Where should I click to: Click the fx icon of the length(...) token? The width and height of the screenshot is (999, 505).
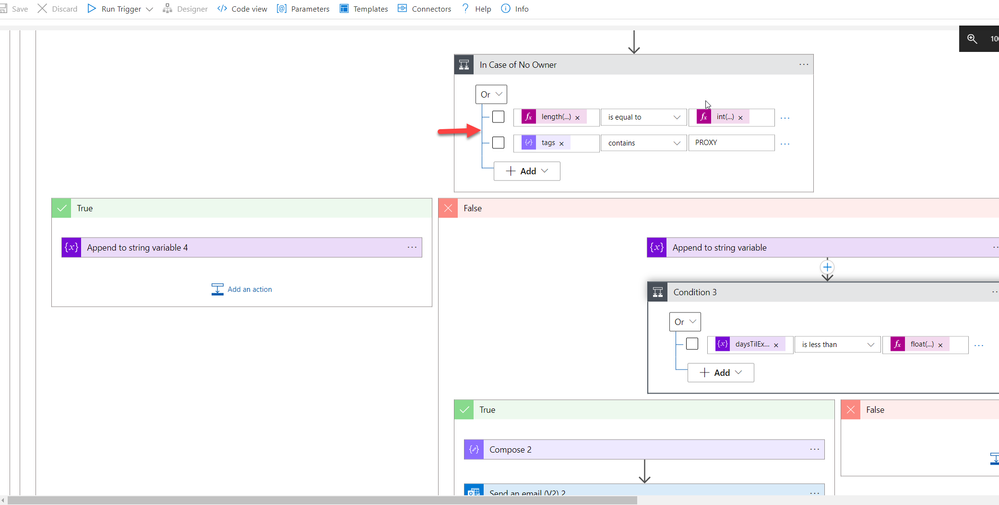(529, 117)
